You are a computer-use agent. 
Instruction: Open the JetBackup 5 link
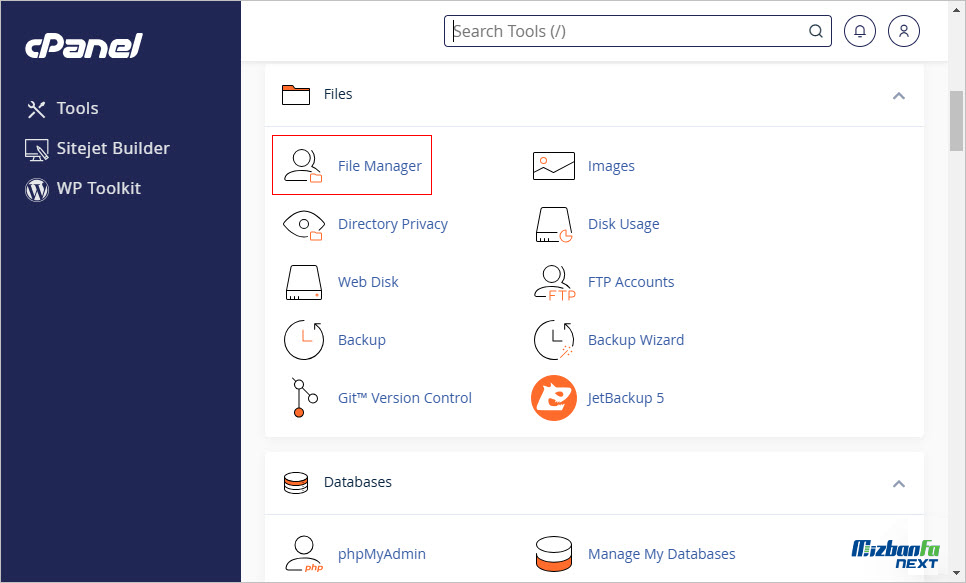click(x=625, y=398)
